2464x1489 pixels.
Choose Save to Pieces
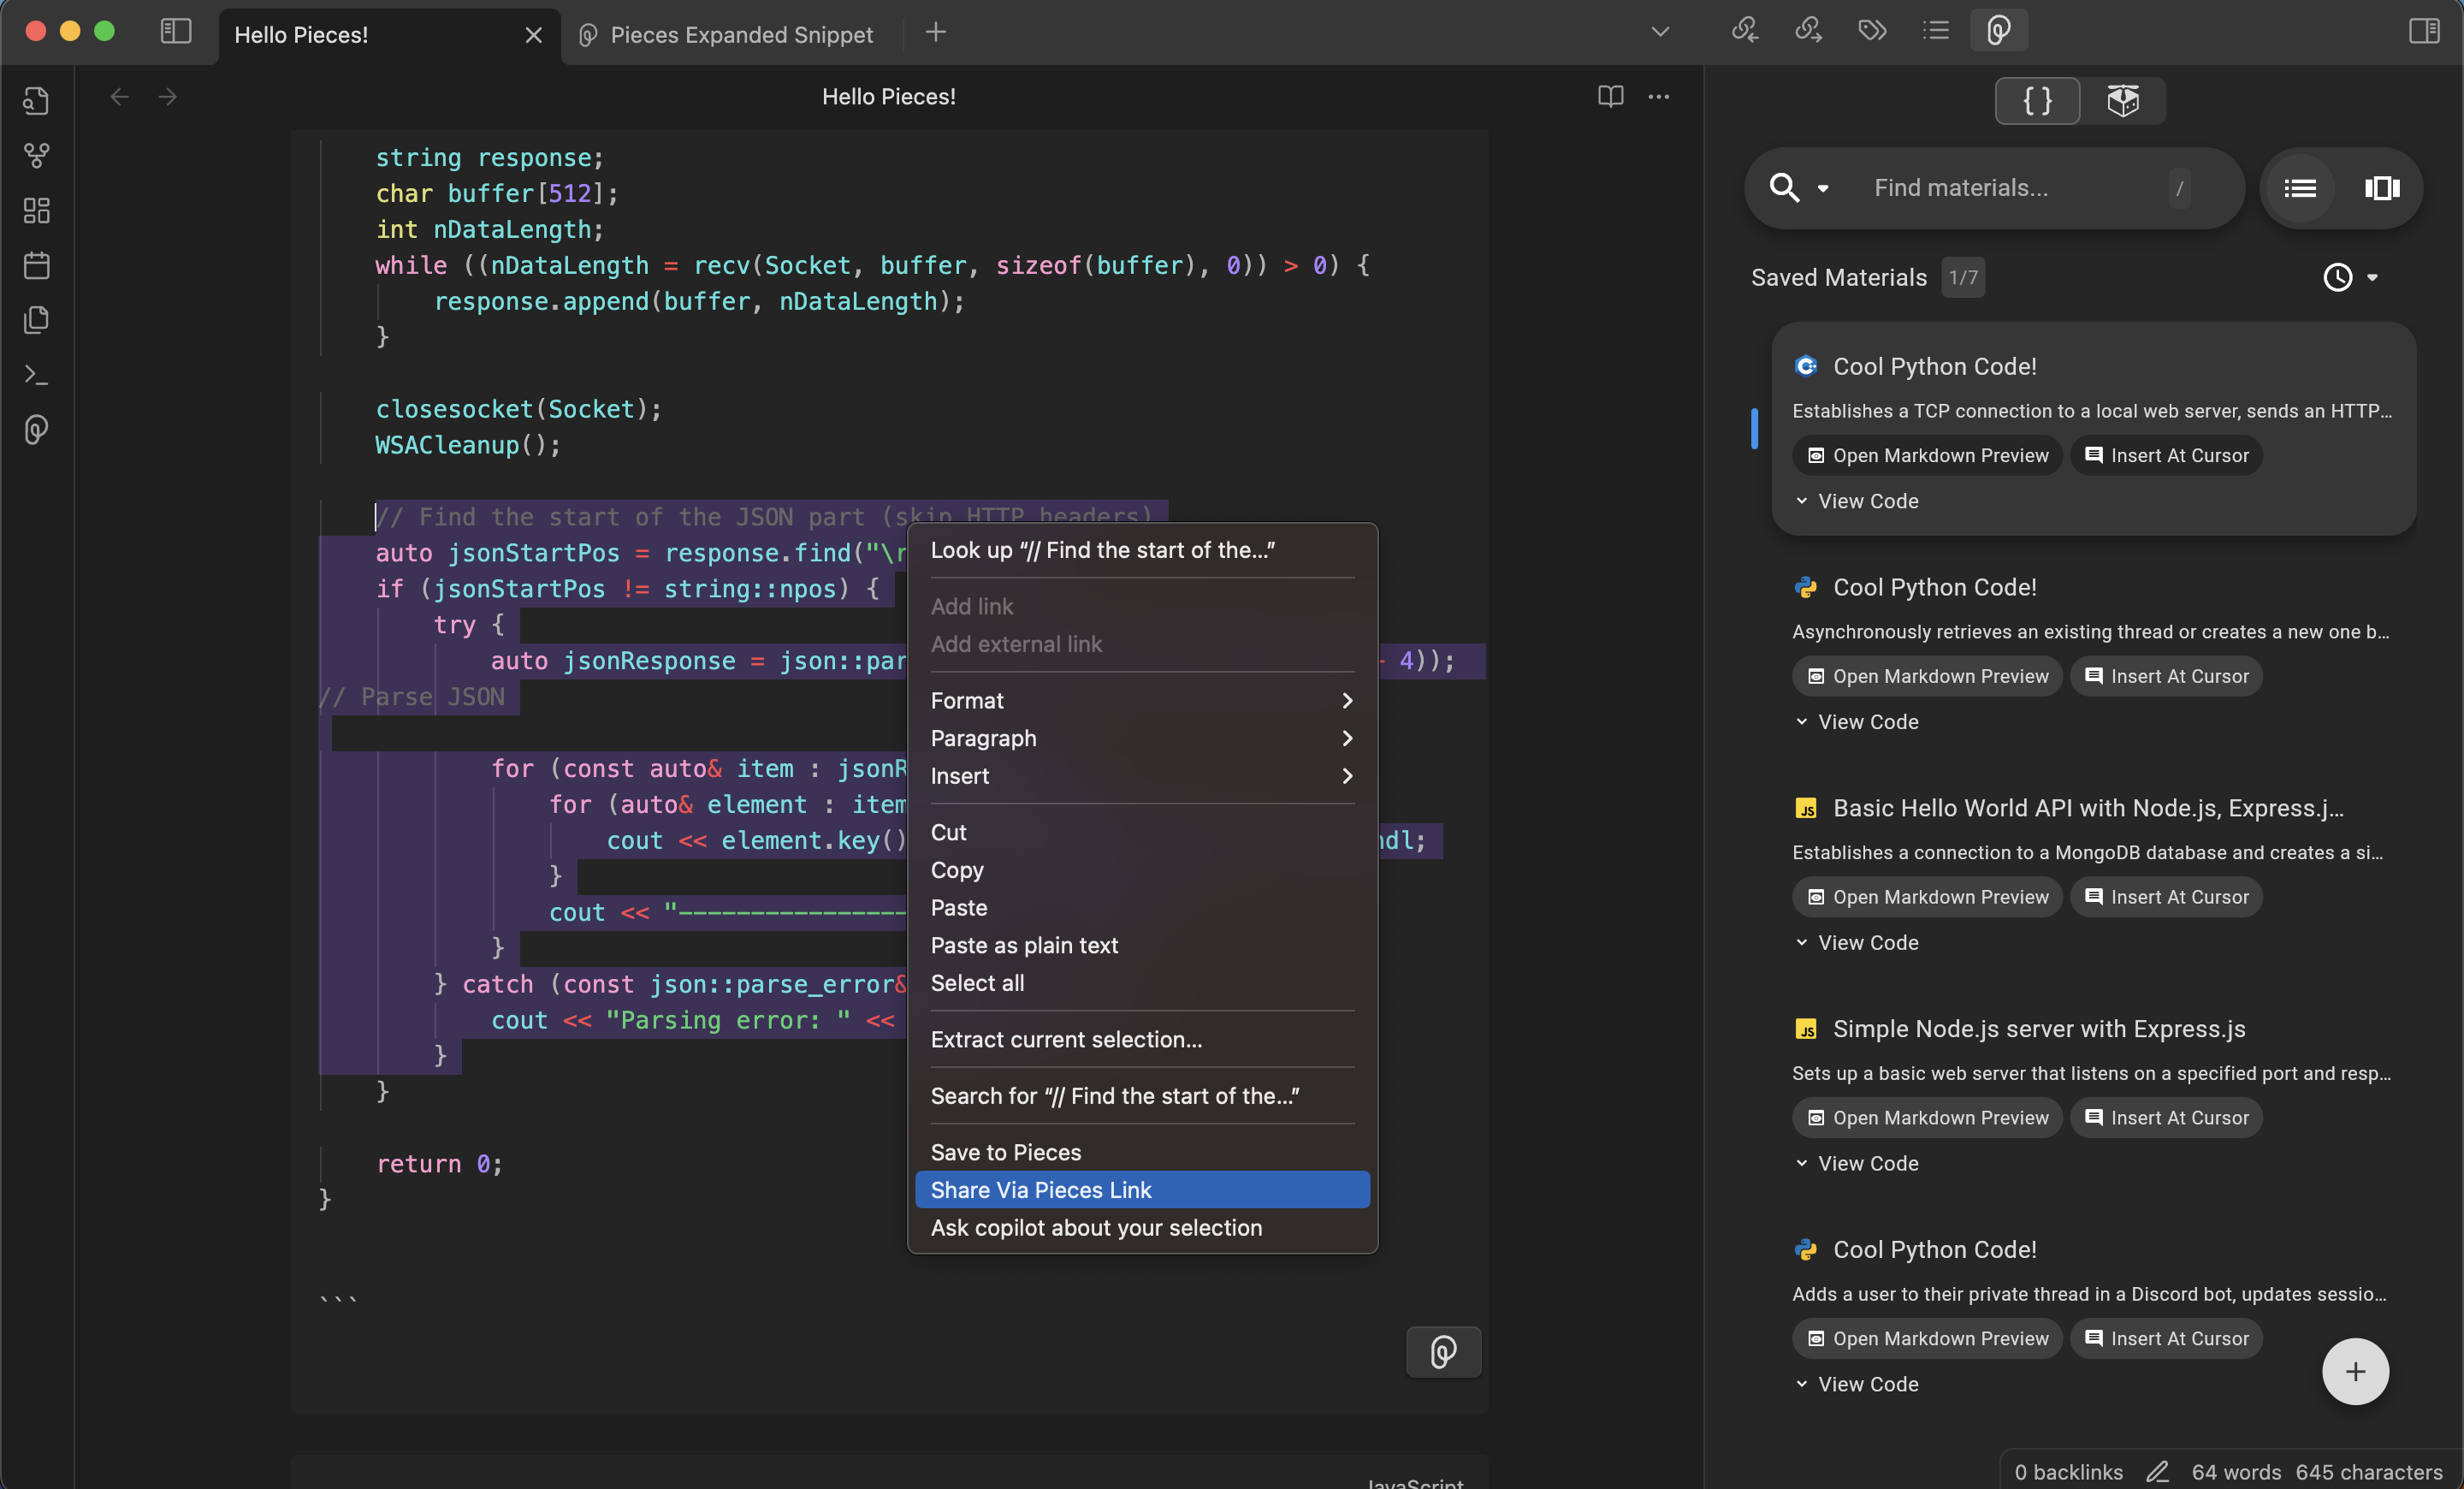coord(1142,1153)
